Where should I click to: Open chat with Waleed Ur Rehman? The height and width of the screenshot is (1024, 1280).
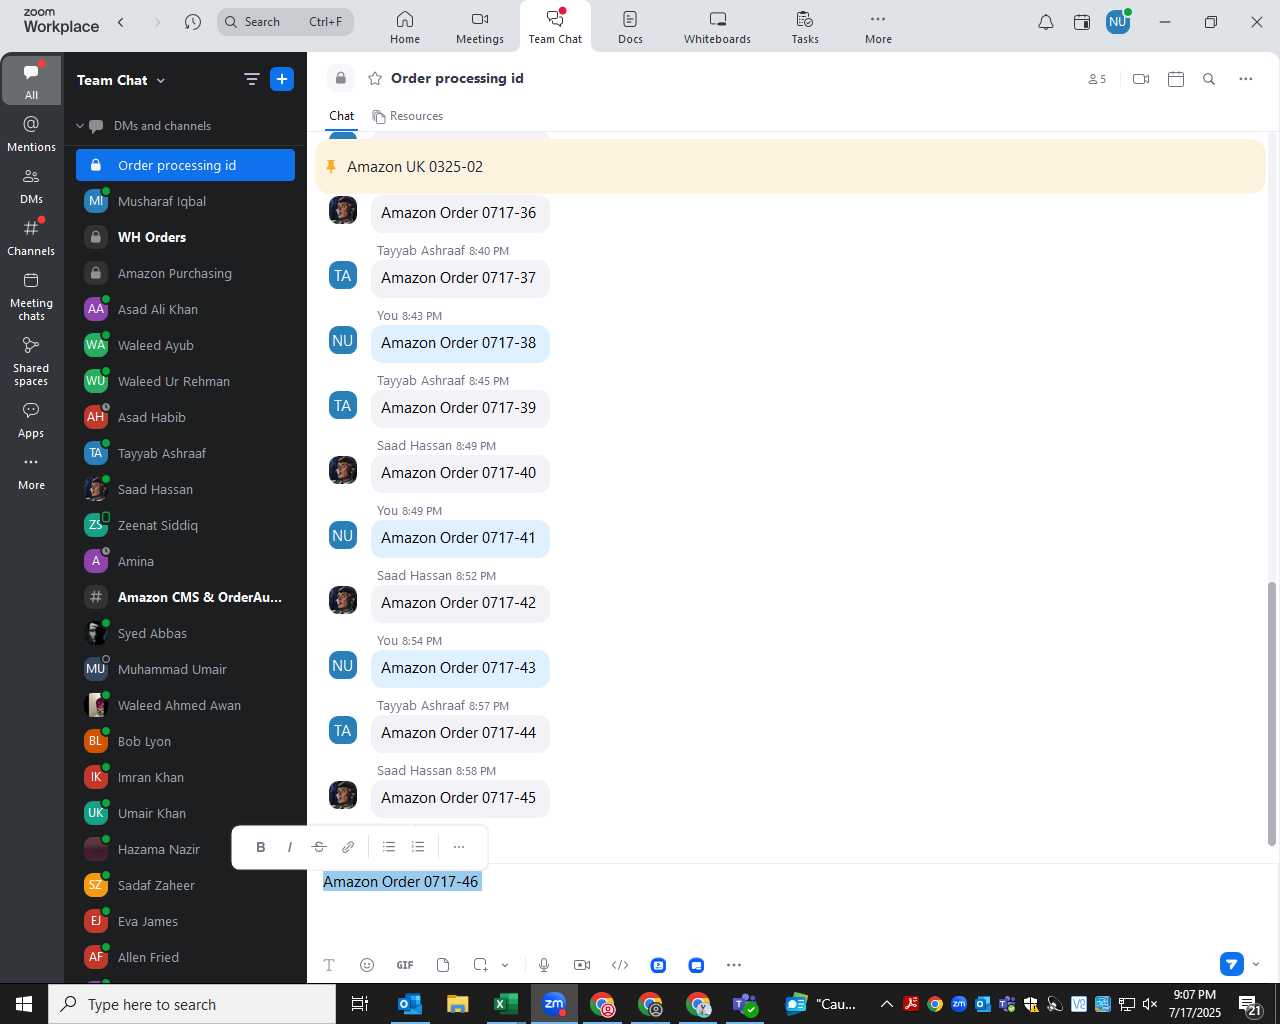tap(185, 381)
